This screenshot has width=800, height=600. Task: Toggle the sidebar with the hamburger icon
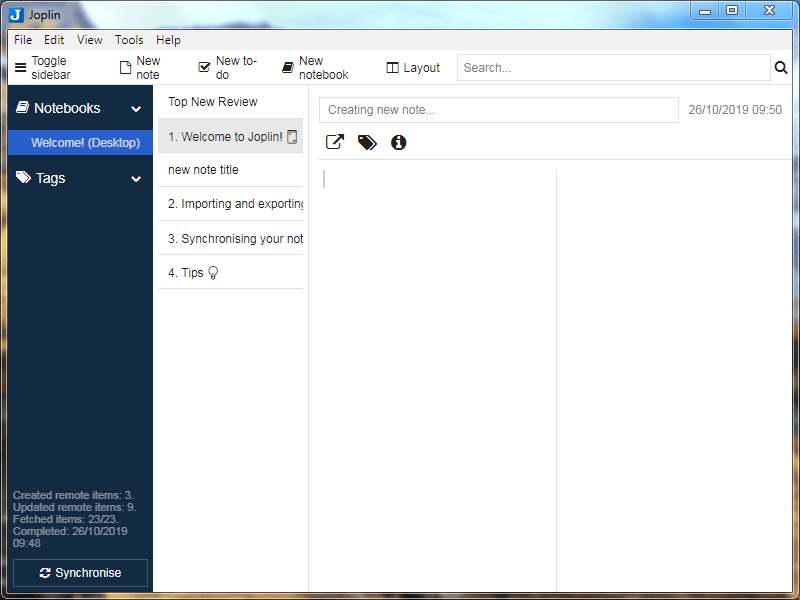click(x=20, y=67)
